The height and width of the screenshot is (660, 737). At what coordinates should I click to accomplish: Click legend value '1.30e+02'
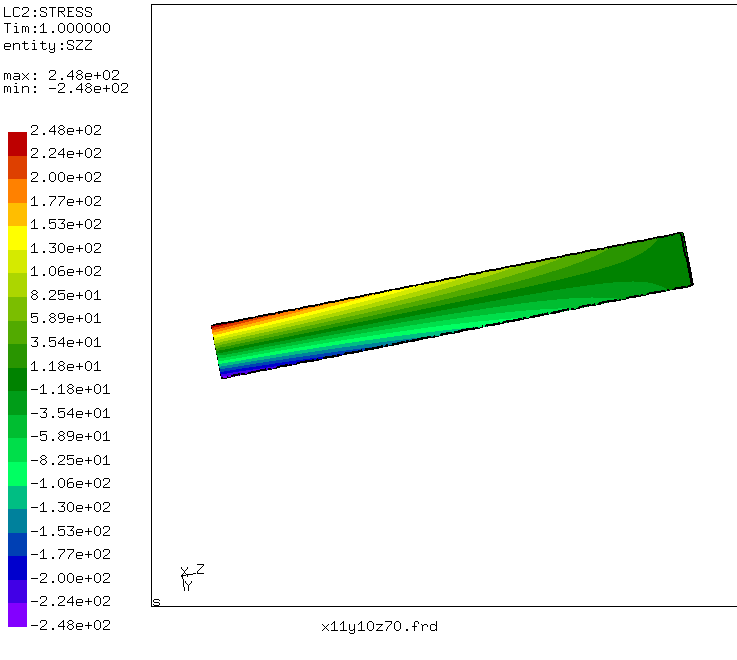tap(66, 248)
